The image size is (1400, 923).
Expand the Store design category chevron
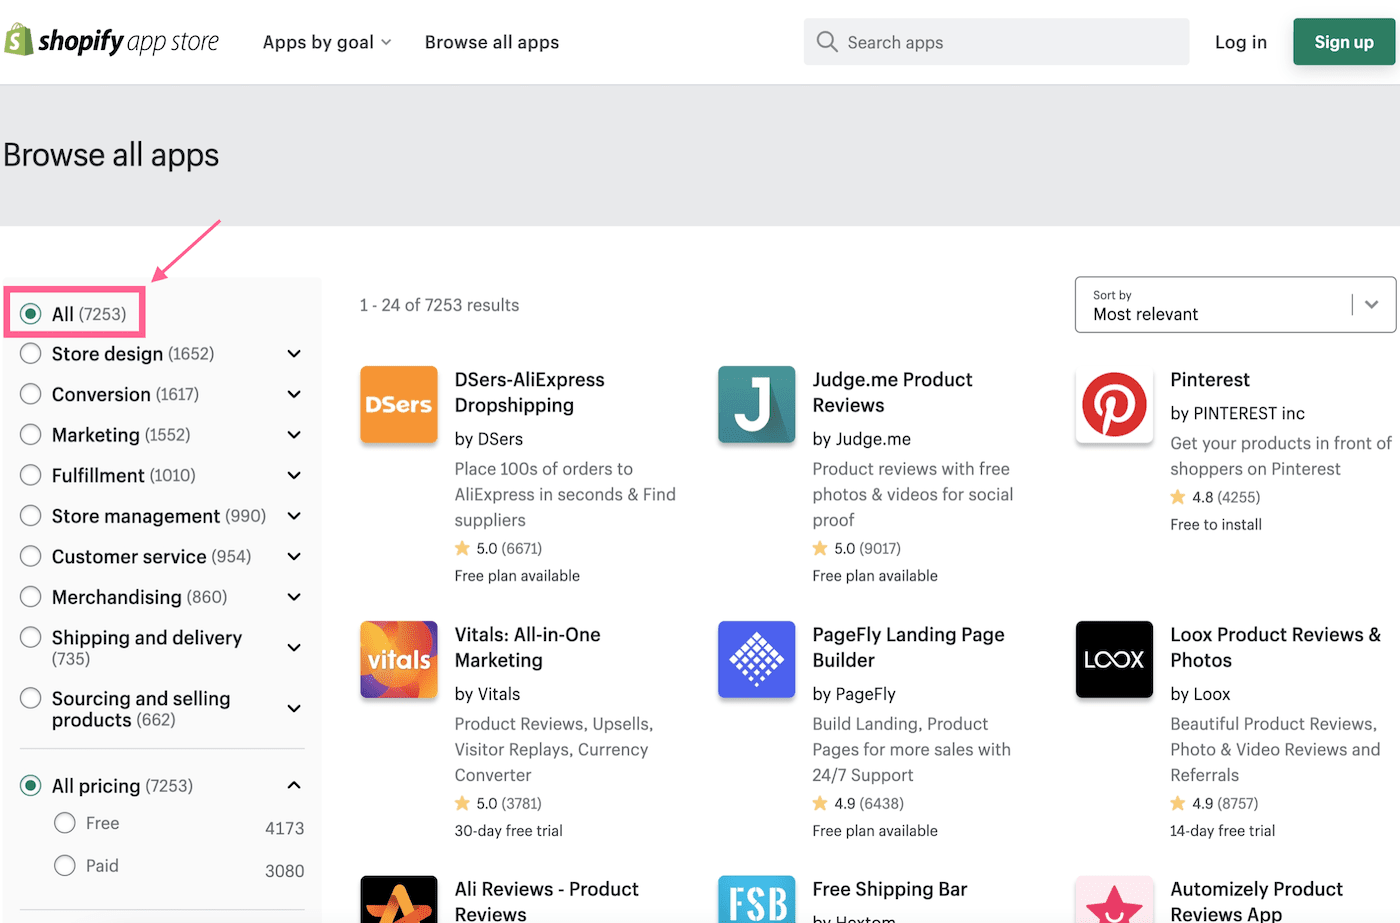tap(294, 354)
